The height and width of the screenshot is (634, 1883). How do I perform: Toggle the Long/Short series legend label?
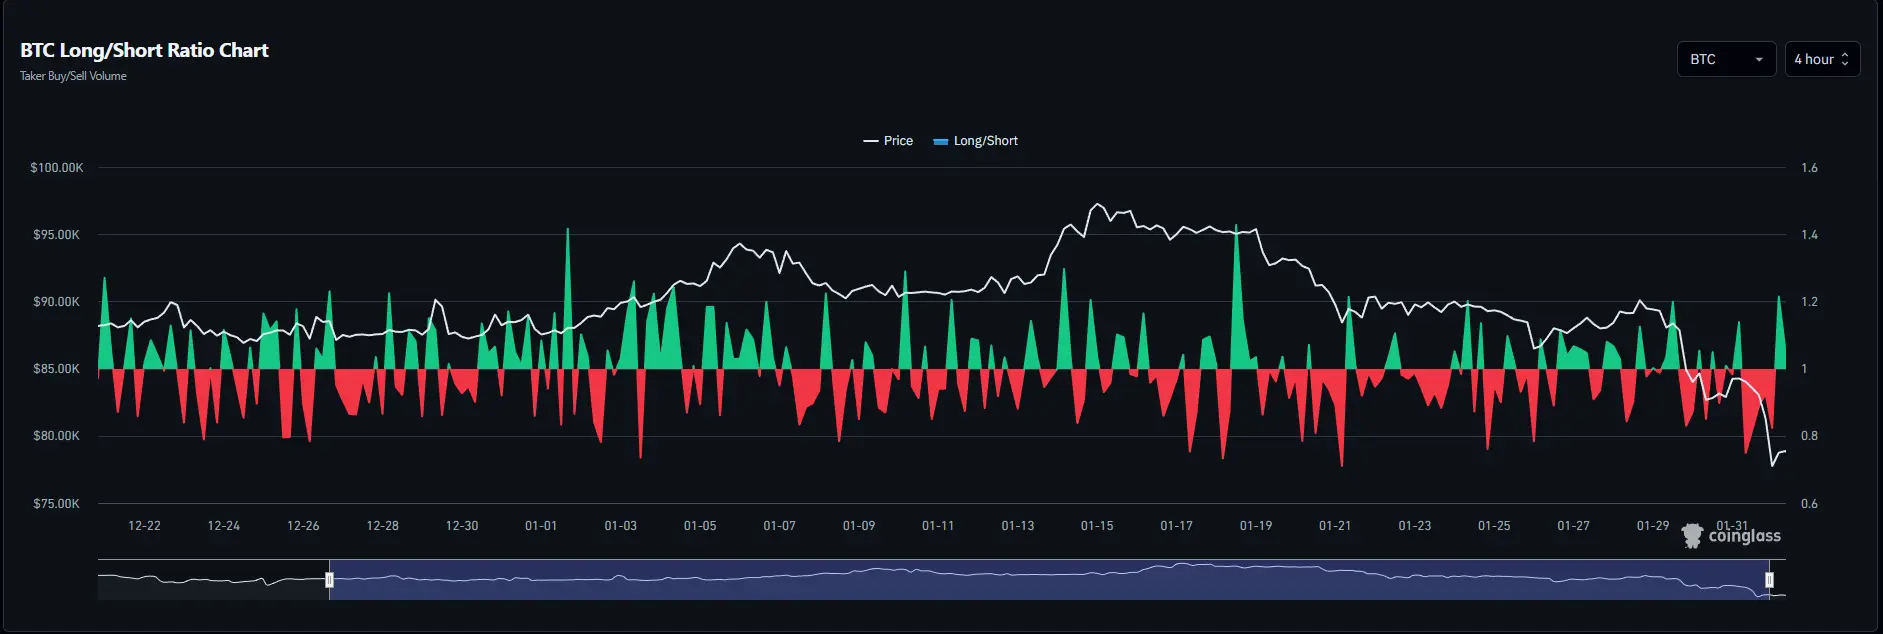tap(985, 141)
